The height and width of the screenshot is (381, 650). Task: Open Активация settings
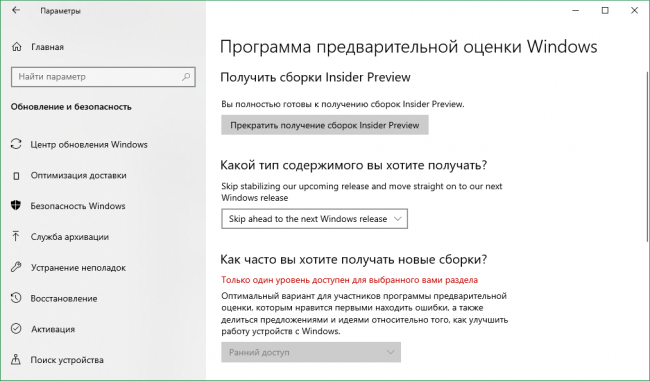pyautogui.click(x=53, y=329)
